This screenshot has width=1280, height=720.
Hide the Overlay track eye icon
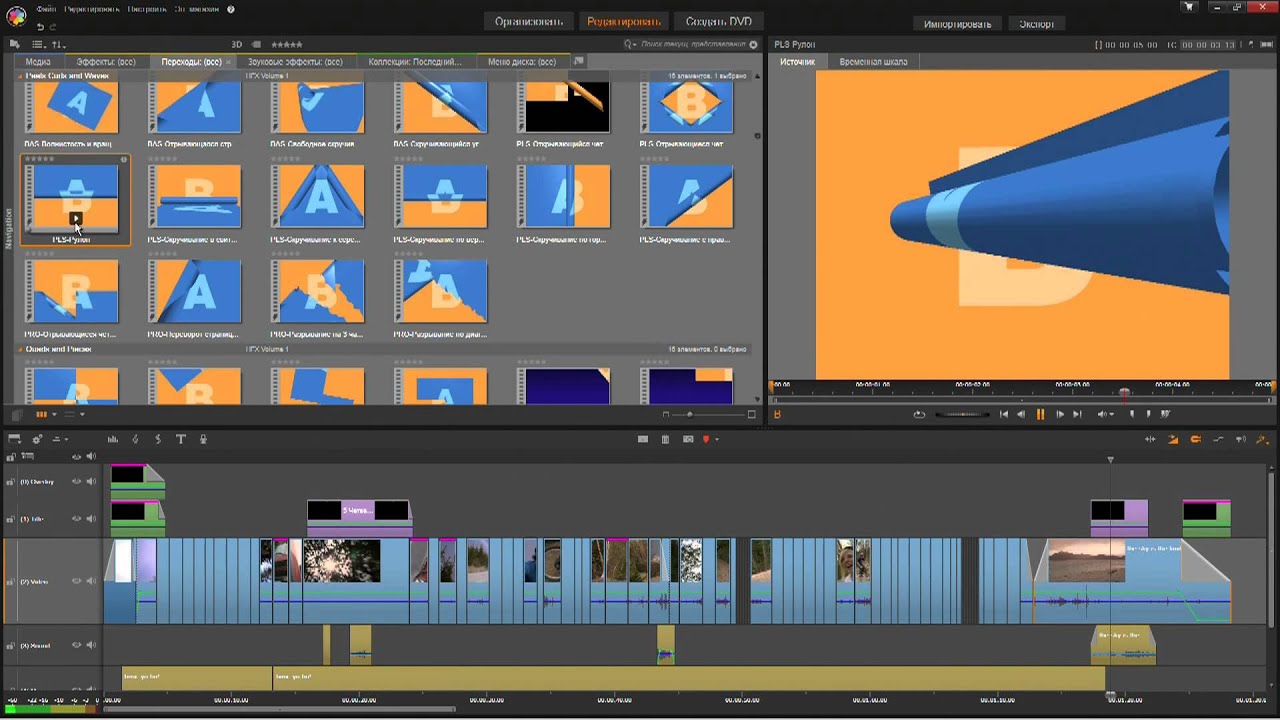pos(76,481)
